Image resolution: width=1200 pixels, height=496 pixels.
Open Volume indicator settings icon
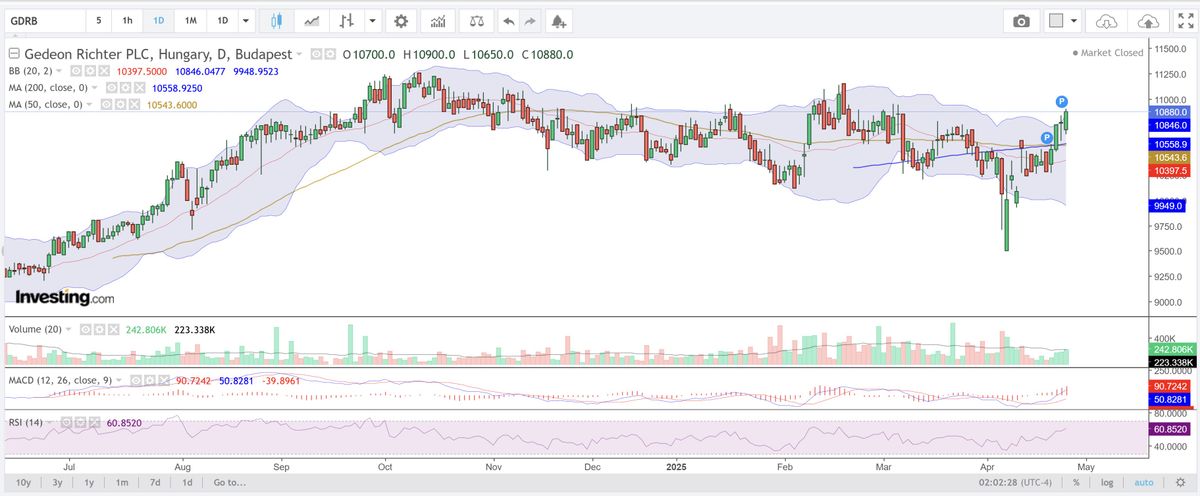100,329
